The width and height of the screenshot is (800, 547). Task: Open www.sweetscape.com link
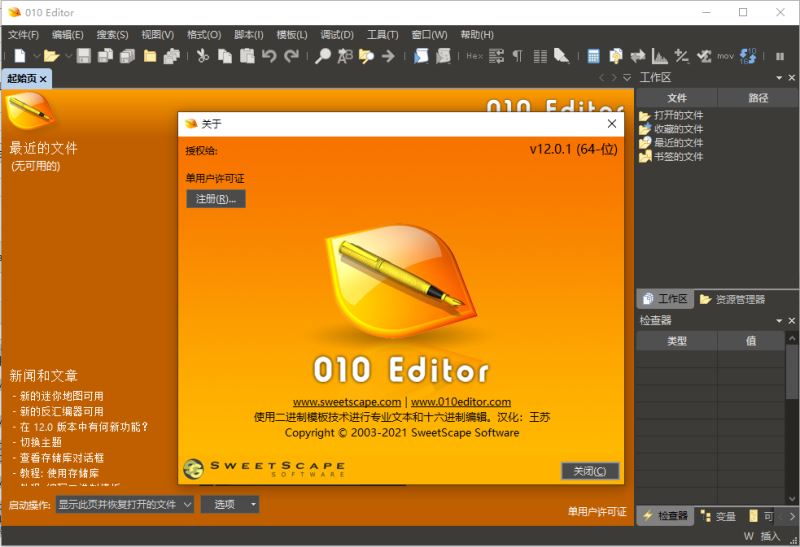point(347,402)
